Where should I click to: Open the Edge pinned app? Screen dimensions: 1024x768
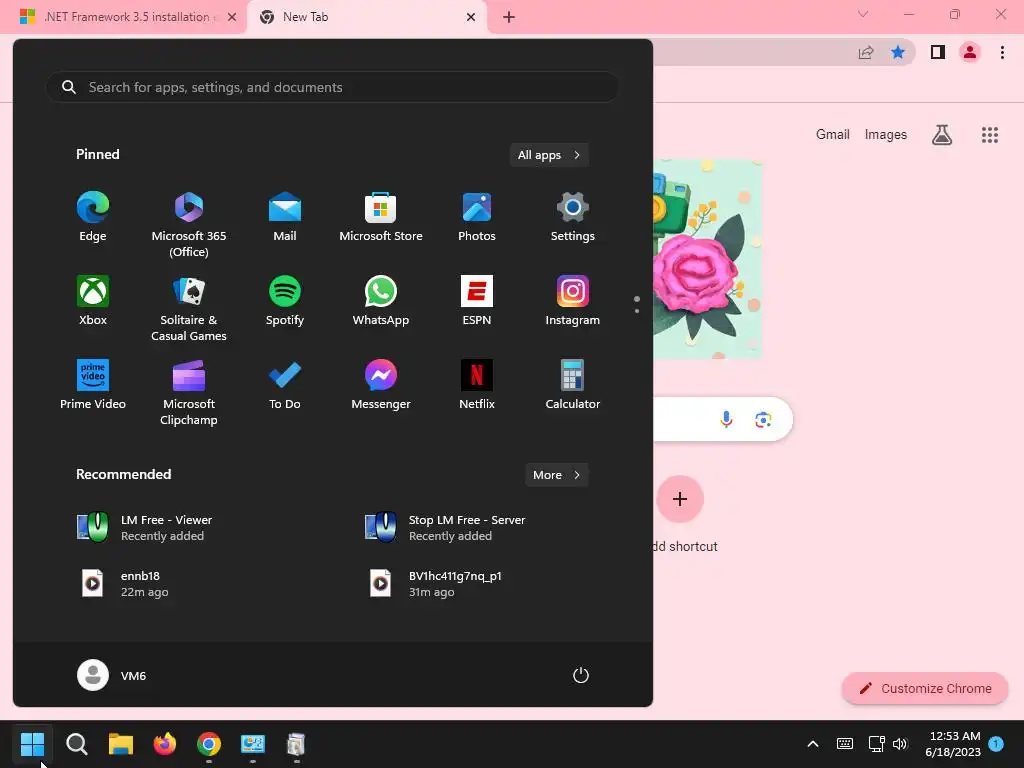pos(93,218)
